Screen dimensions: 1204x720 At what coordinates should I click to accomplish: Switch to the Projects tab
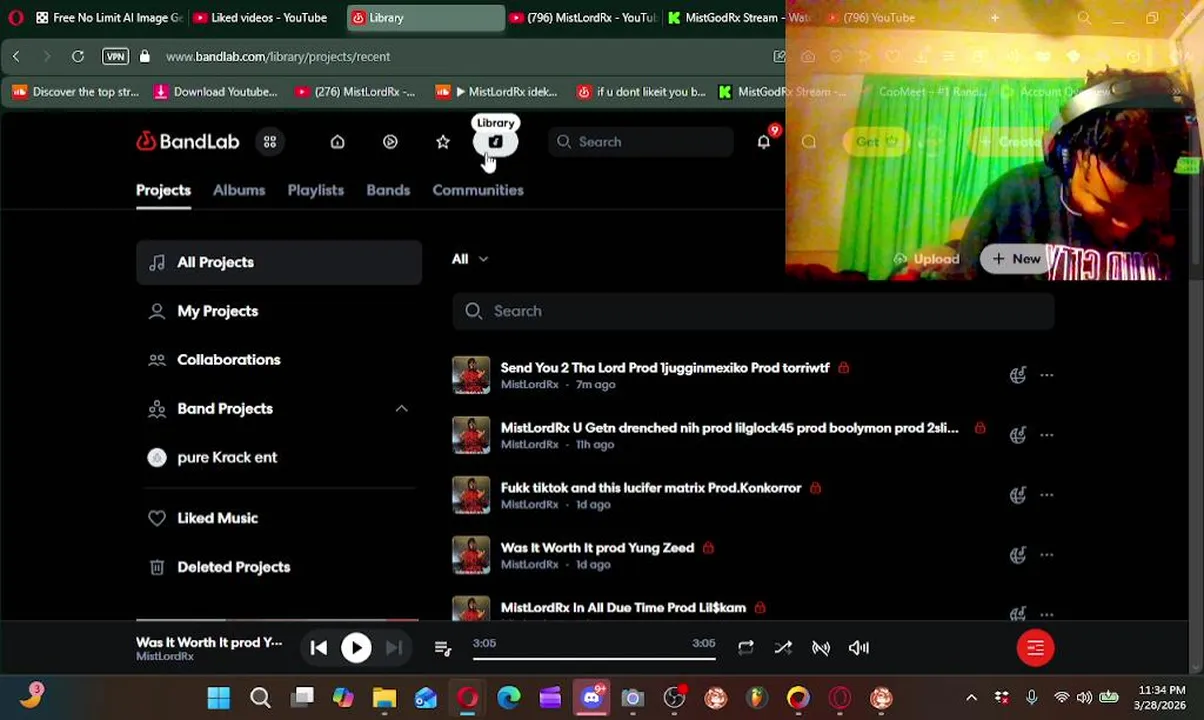[x=163, y=190]
